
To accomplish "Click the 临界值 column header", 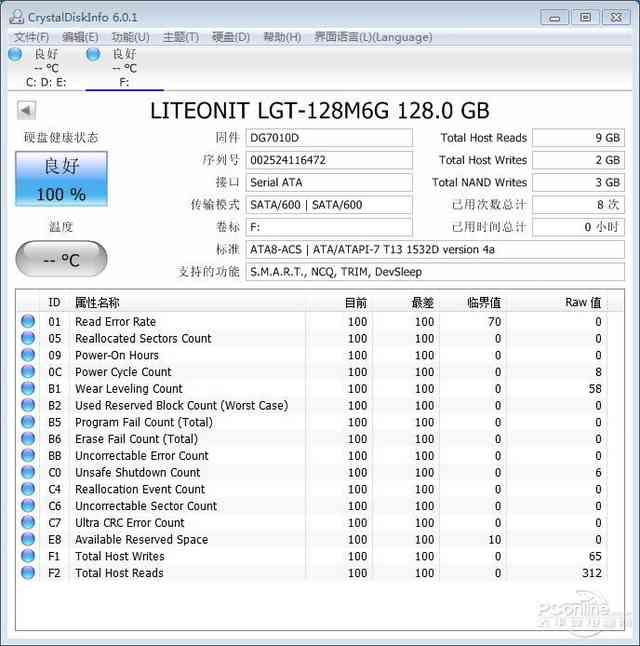I will [473, 302].
